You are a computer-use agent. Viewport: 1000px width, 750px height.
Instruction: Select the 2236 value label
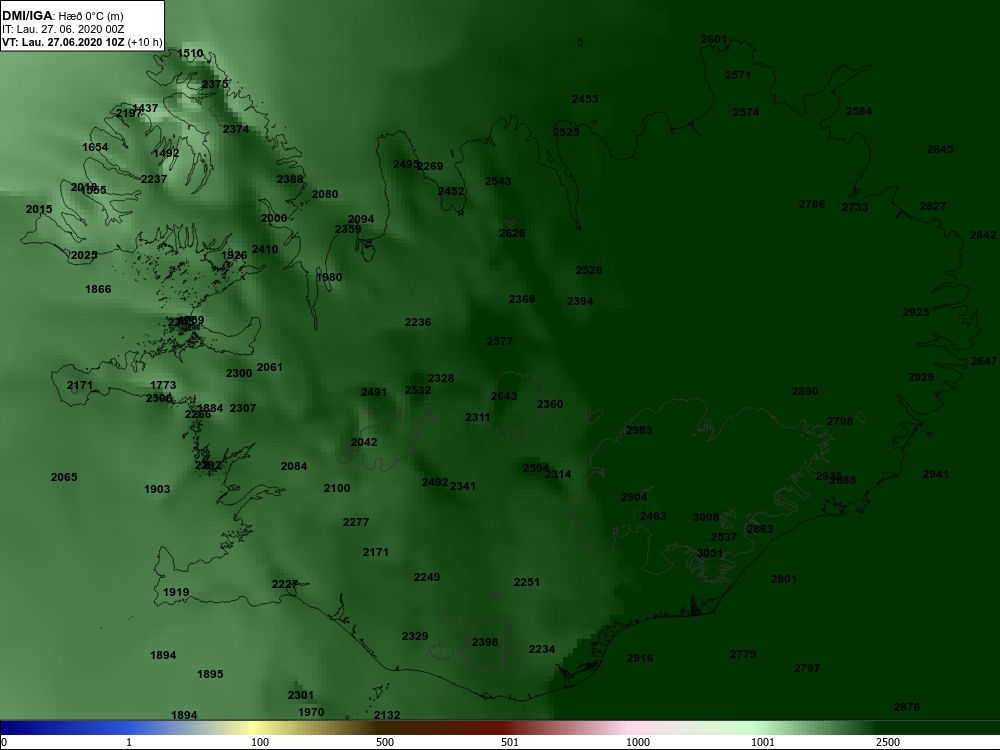[x=418, y=323]
